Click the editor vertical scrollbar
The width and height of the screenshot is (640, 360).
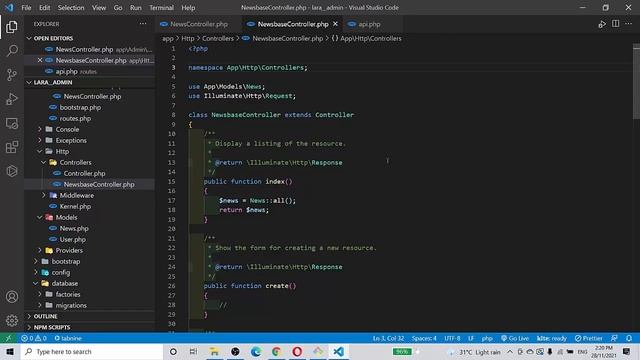[x=636, y=82]
